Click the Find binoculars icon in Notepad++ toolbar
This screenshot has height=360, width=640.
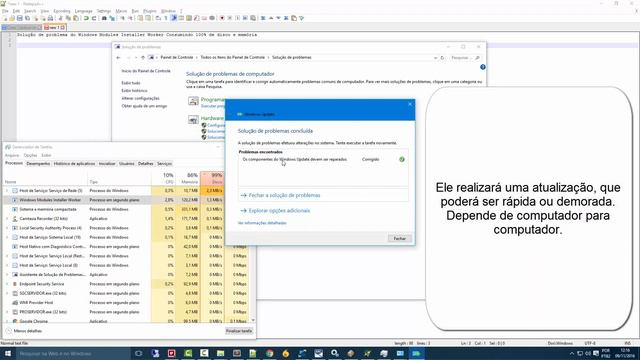click(104, 18)
